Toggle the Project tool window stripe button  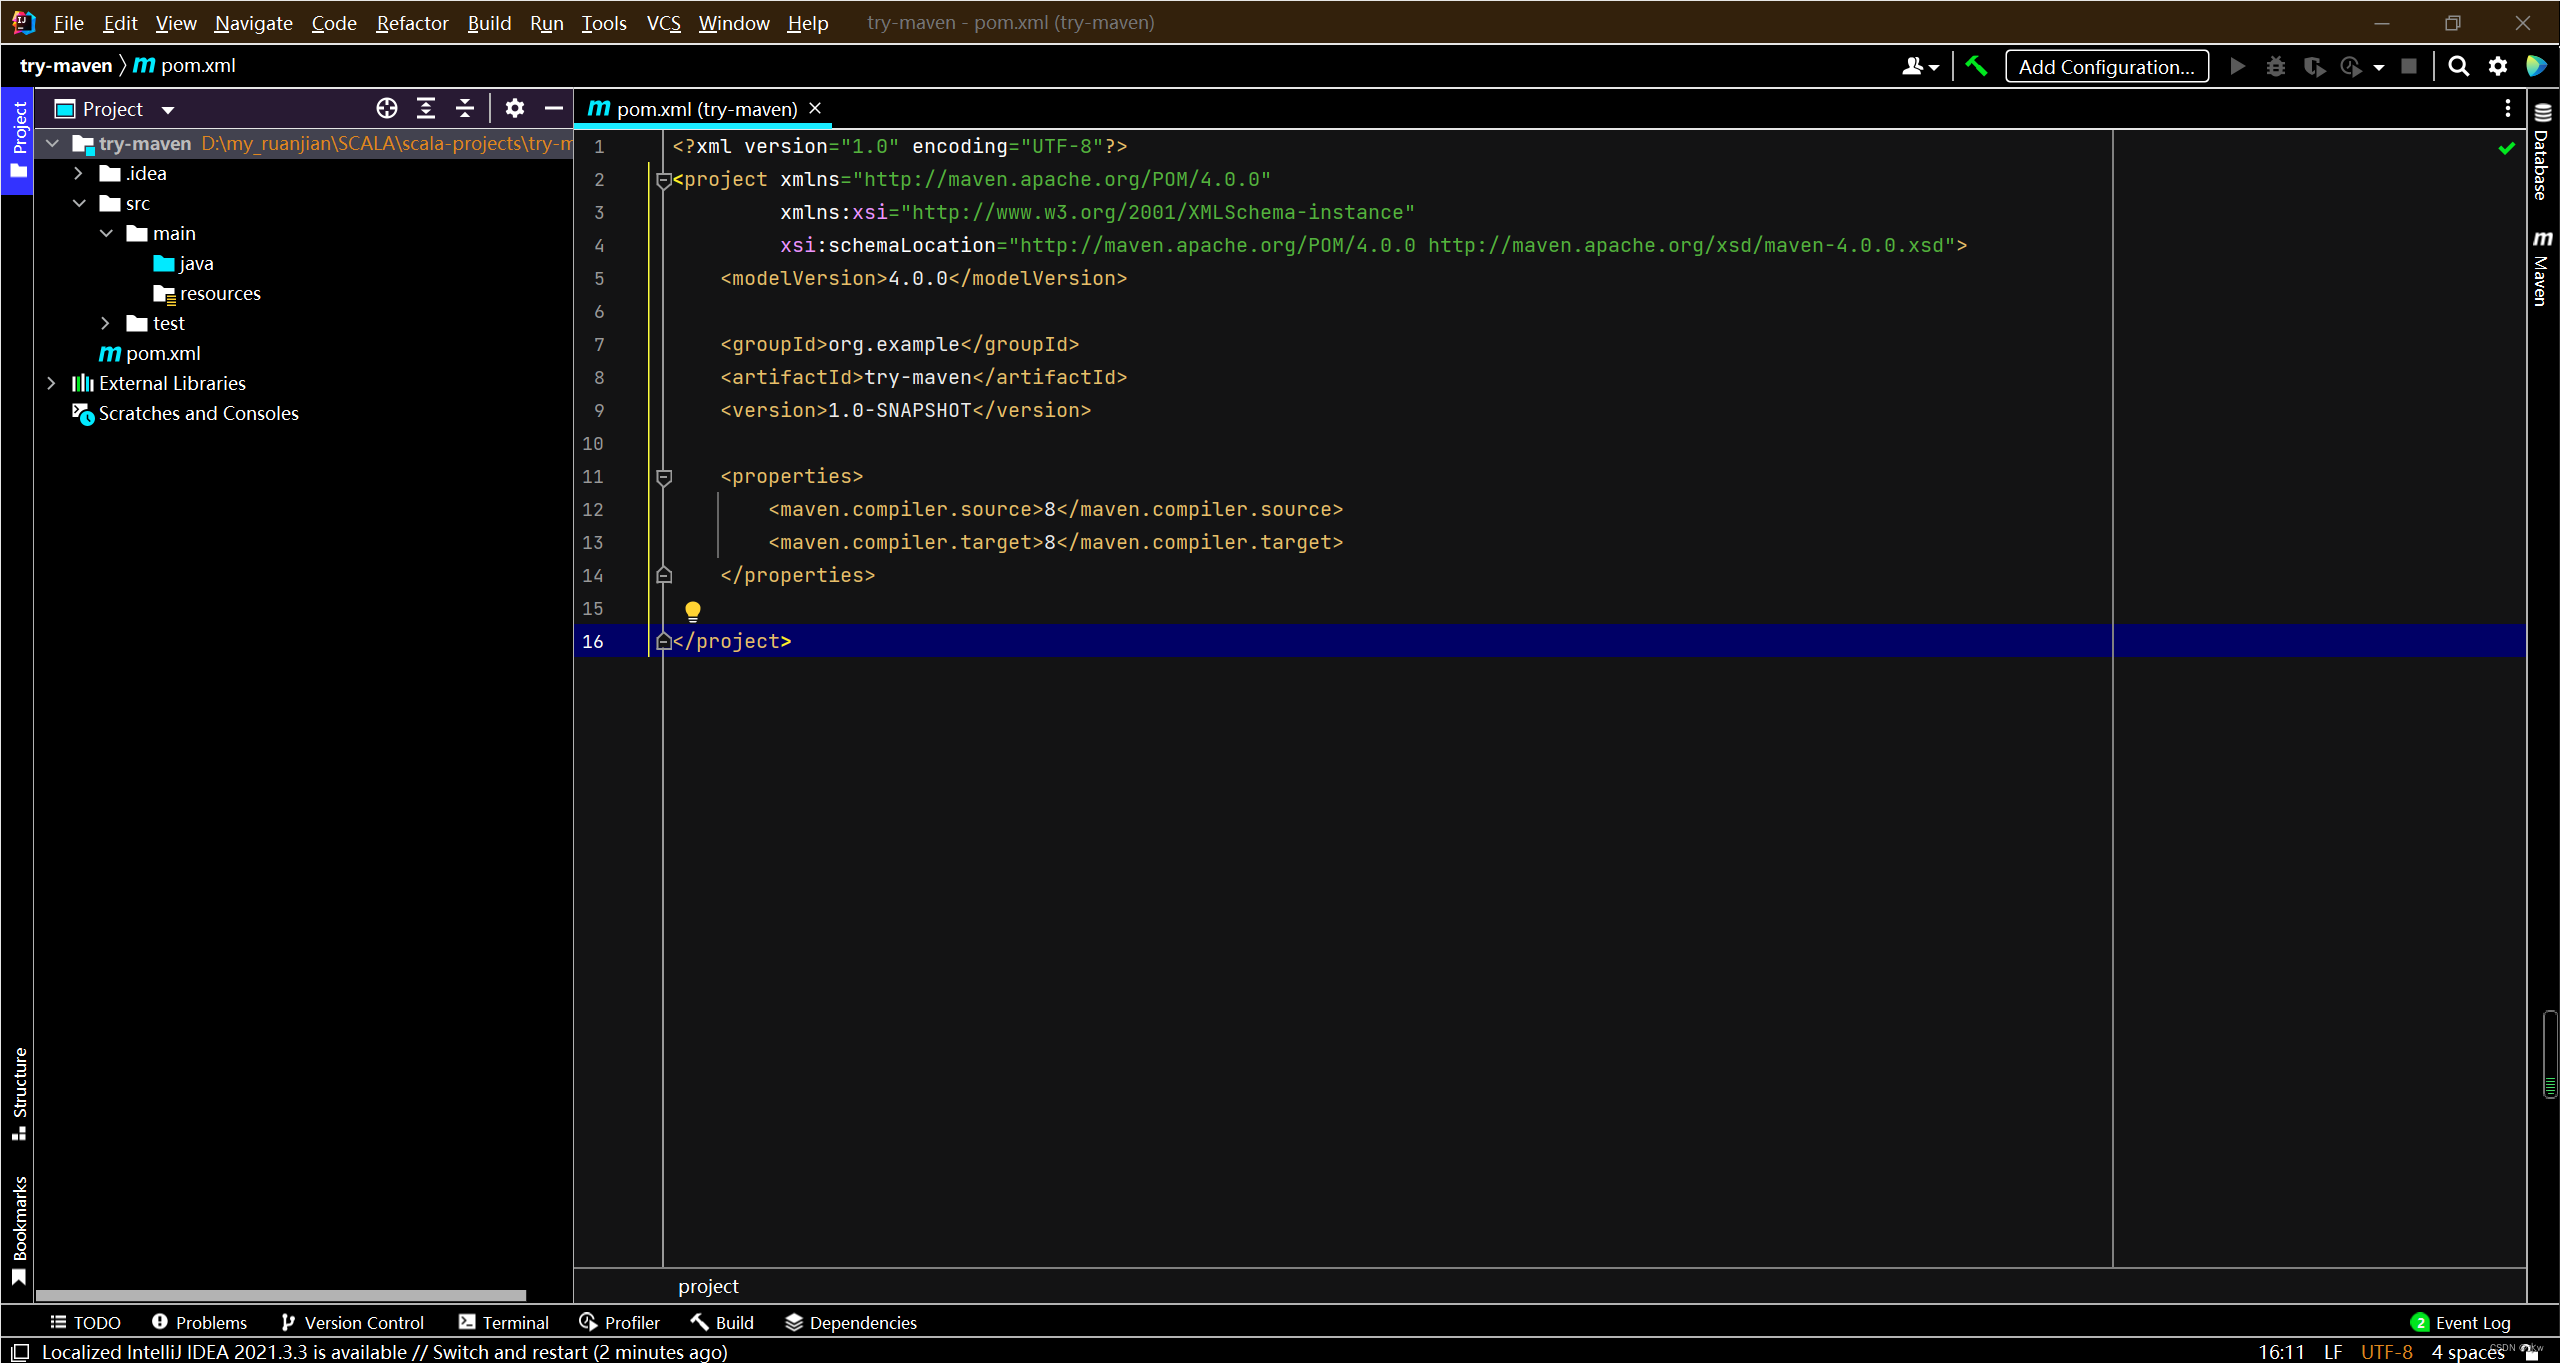click(18, 140)
